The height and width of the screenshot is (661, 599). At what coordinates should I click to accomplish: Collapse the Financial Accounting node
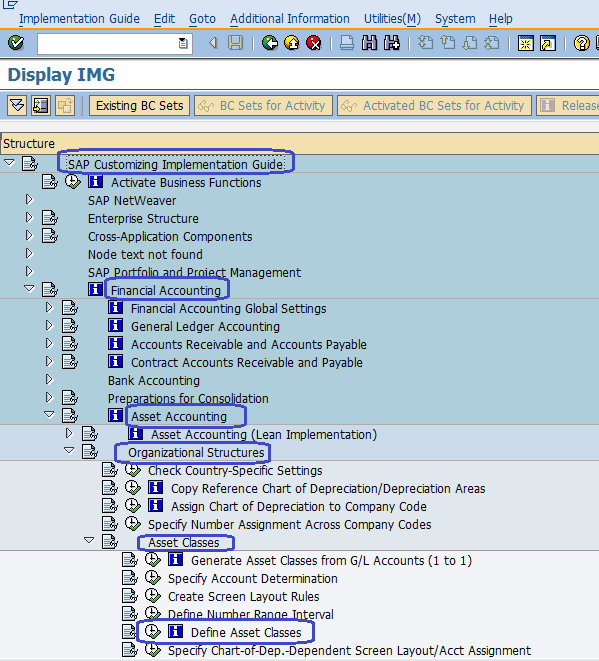pyautogui.click(x=29, y=289)
